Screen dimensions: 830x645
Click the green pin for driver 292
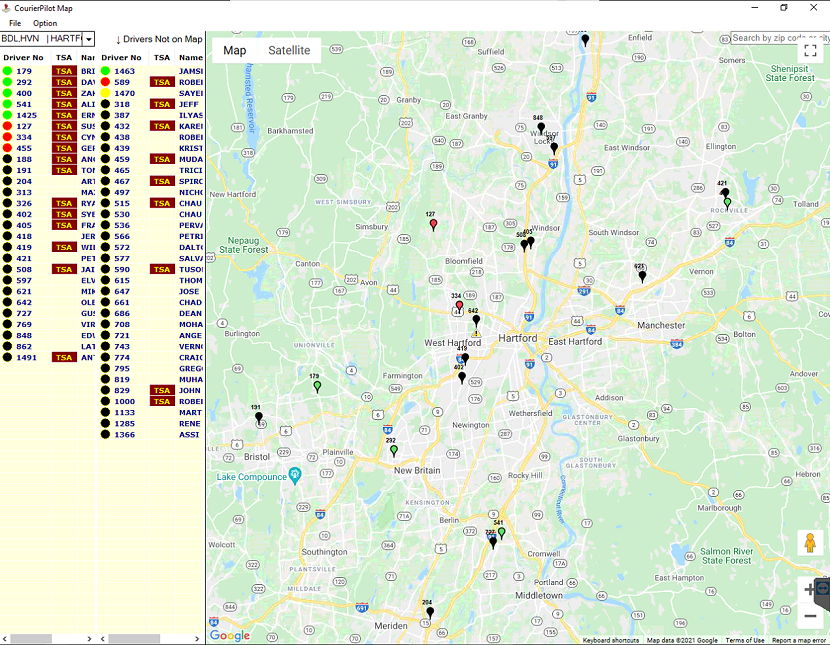pyautogui.click(x=393, y=450)
